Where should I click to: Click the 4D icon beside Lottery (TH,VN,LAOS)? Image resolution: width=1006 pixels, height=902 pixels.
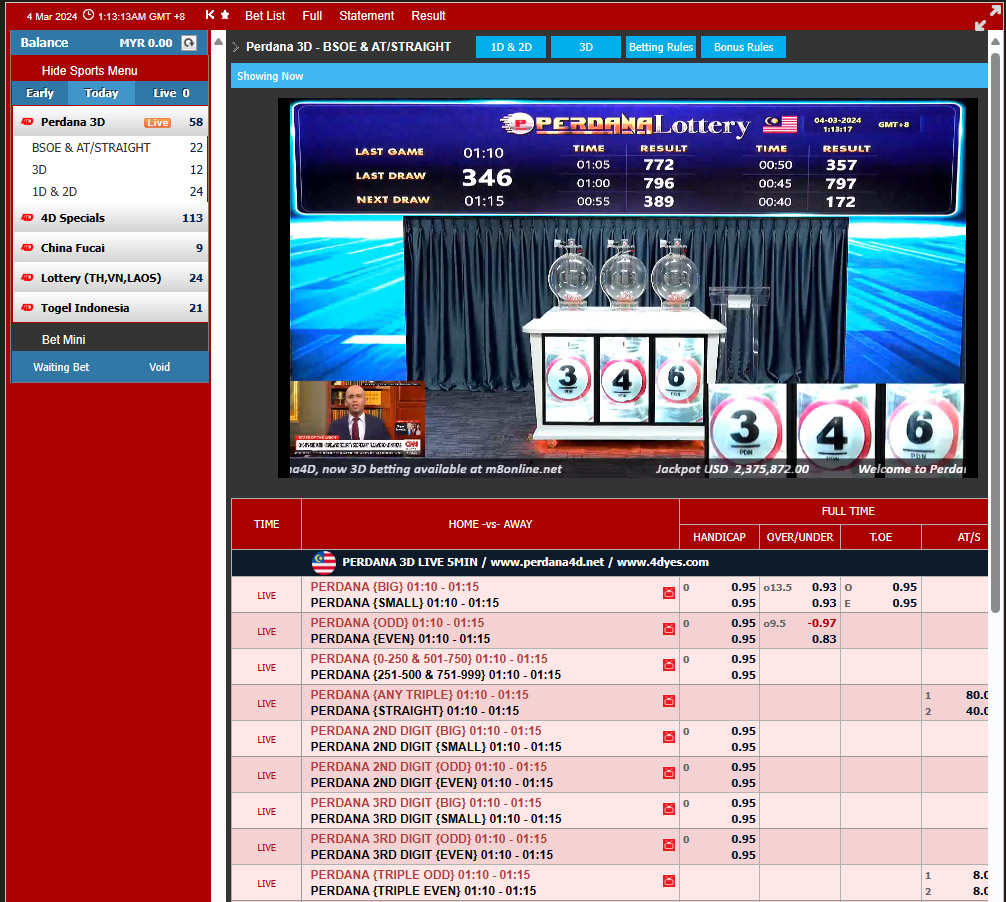point(27,278)
